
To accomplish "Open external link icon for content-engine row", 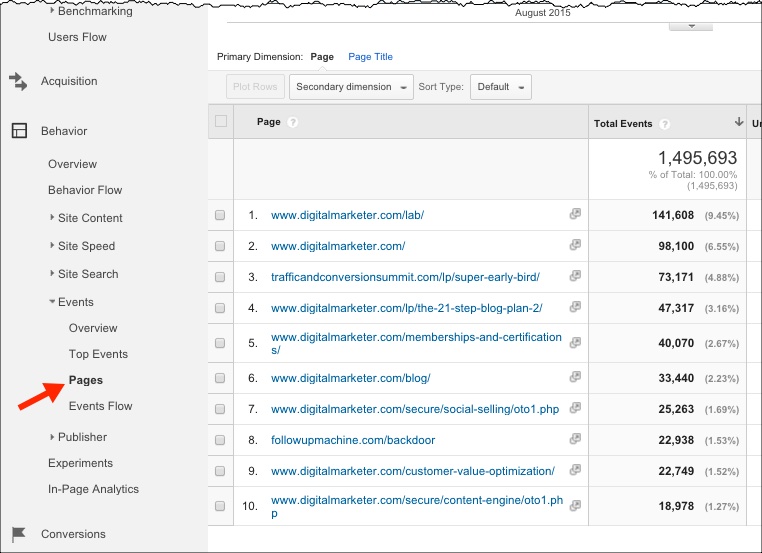I will coord(575,505).
